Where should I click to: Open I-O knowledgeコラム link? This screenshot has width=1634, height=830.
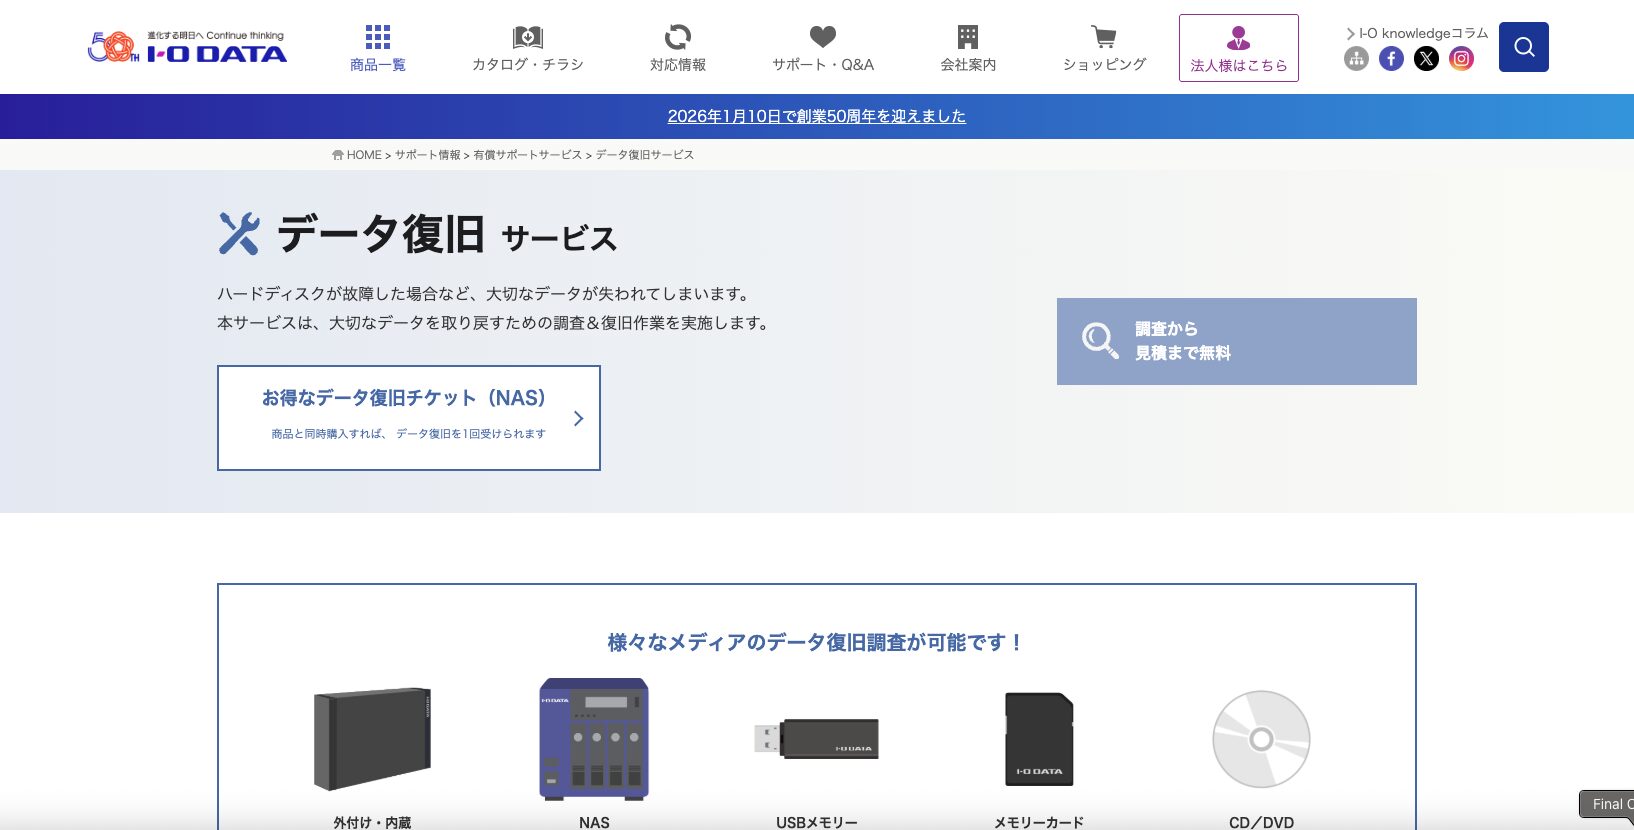coord(1423,33)
